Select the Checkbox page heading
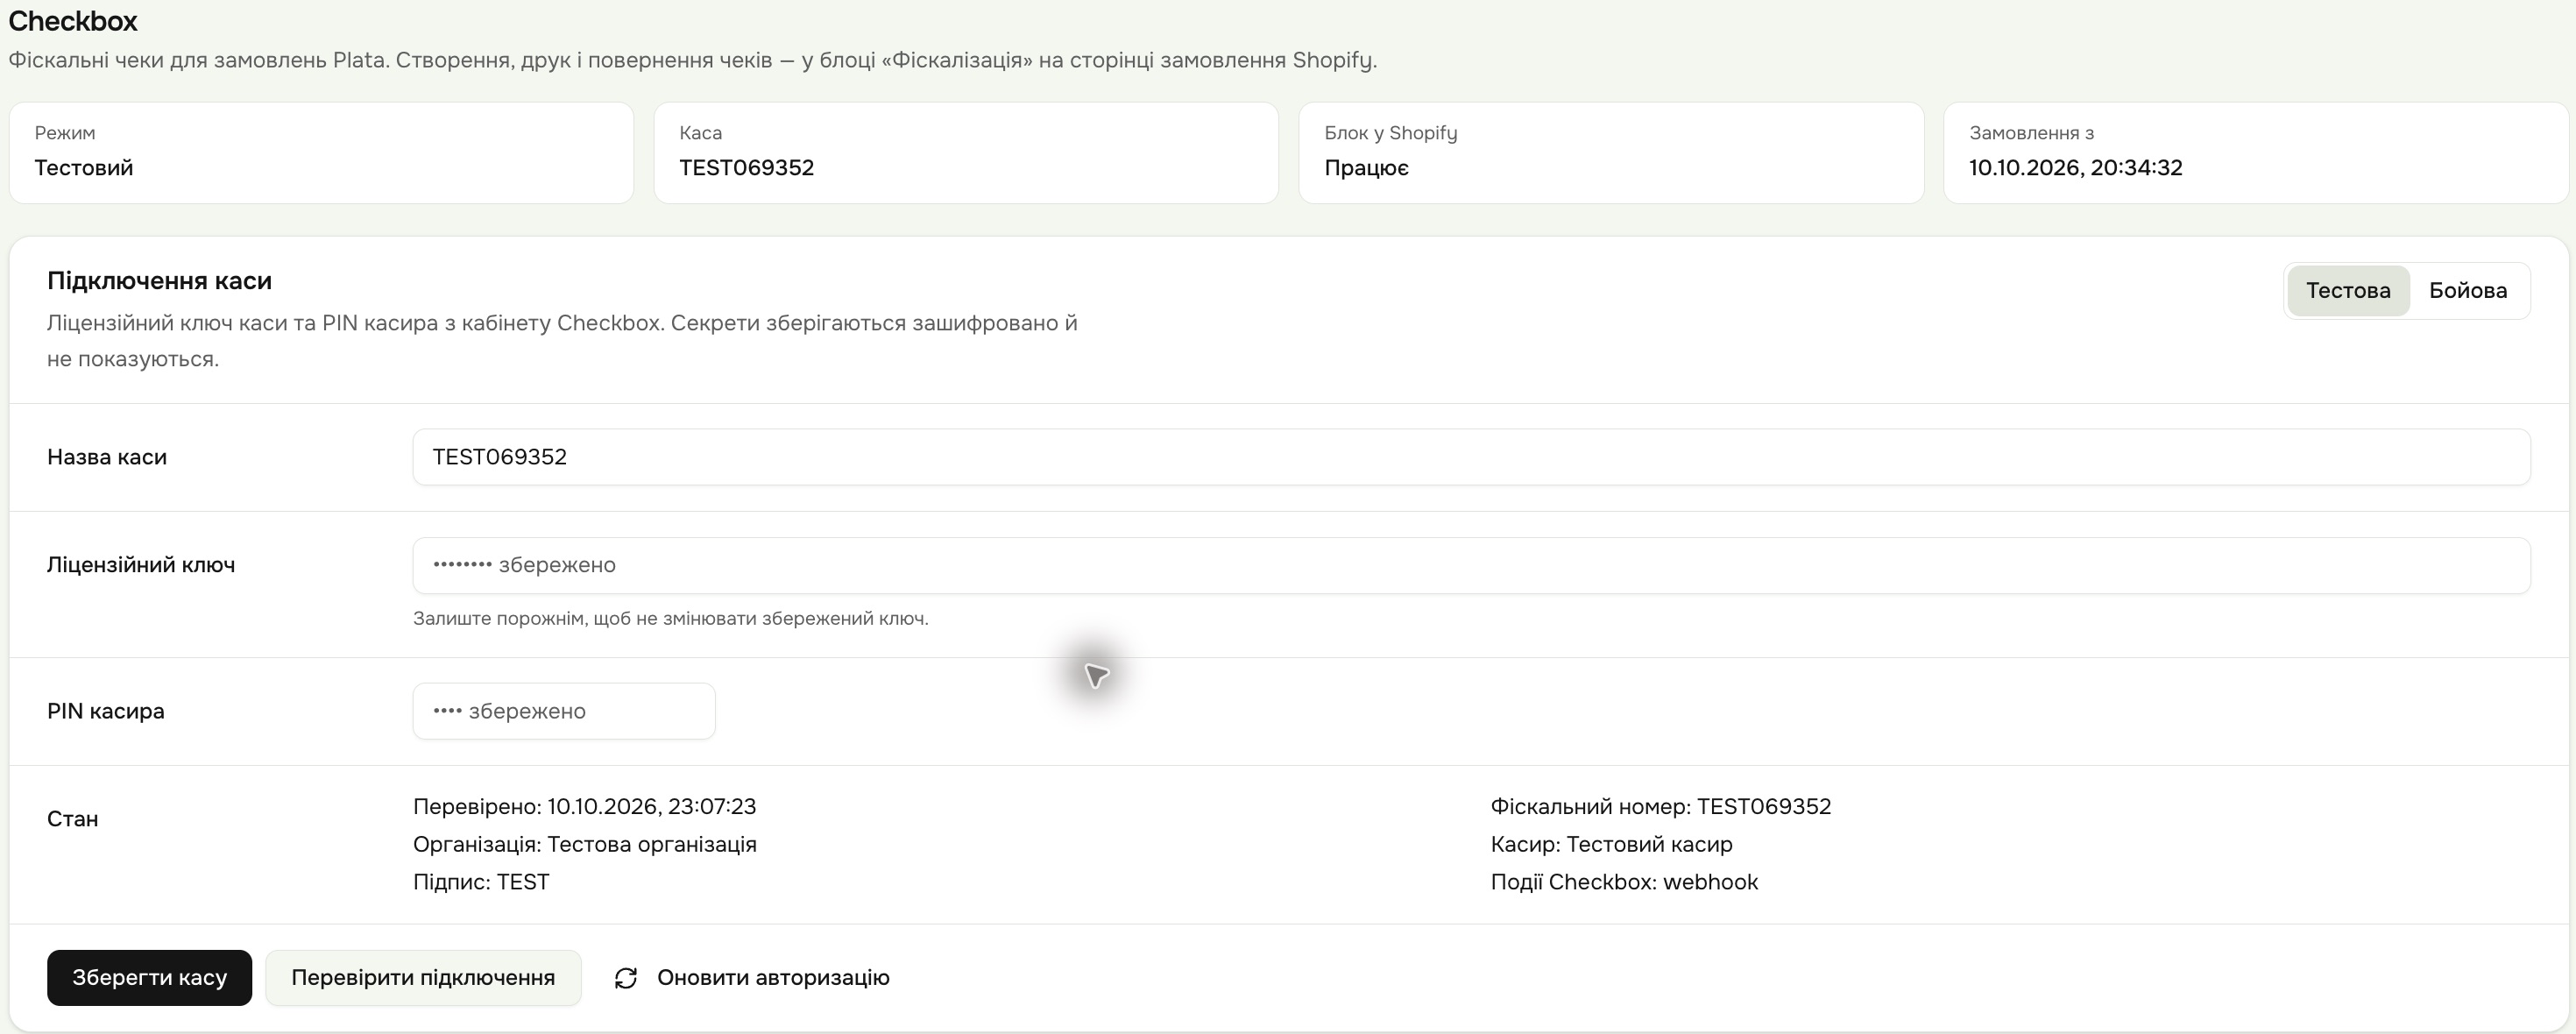 73,21
